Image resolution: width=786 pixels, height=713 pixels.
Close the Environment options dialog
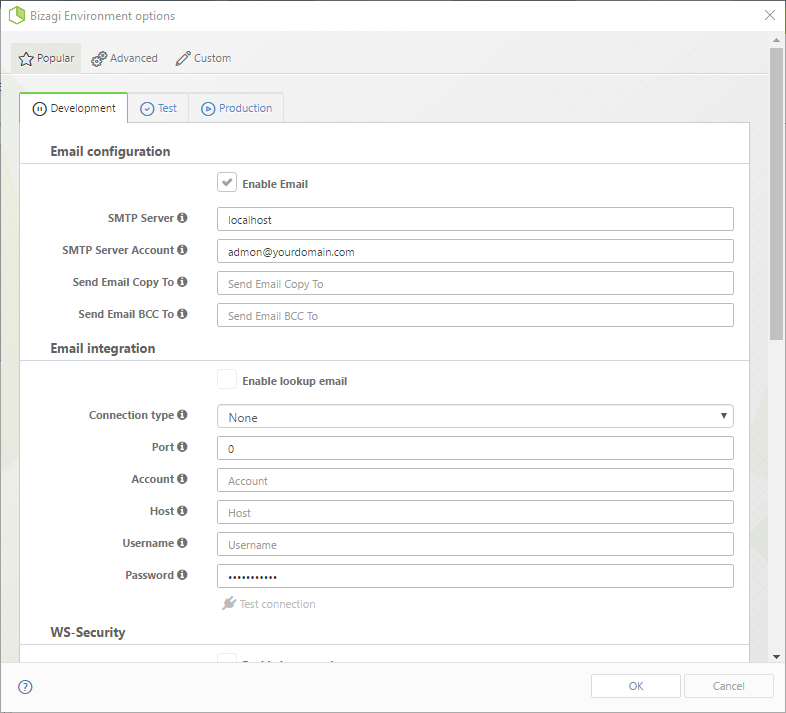pos(770,15)
